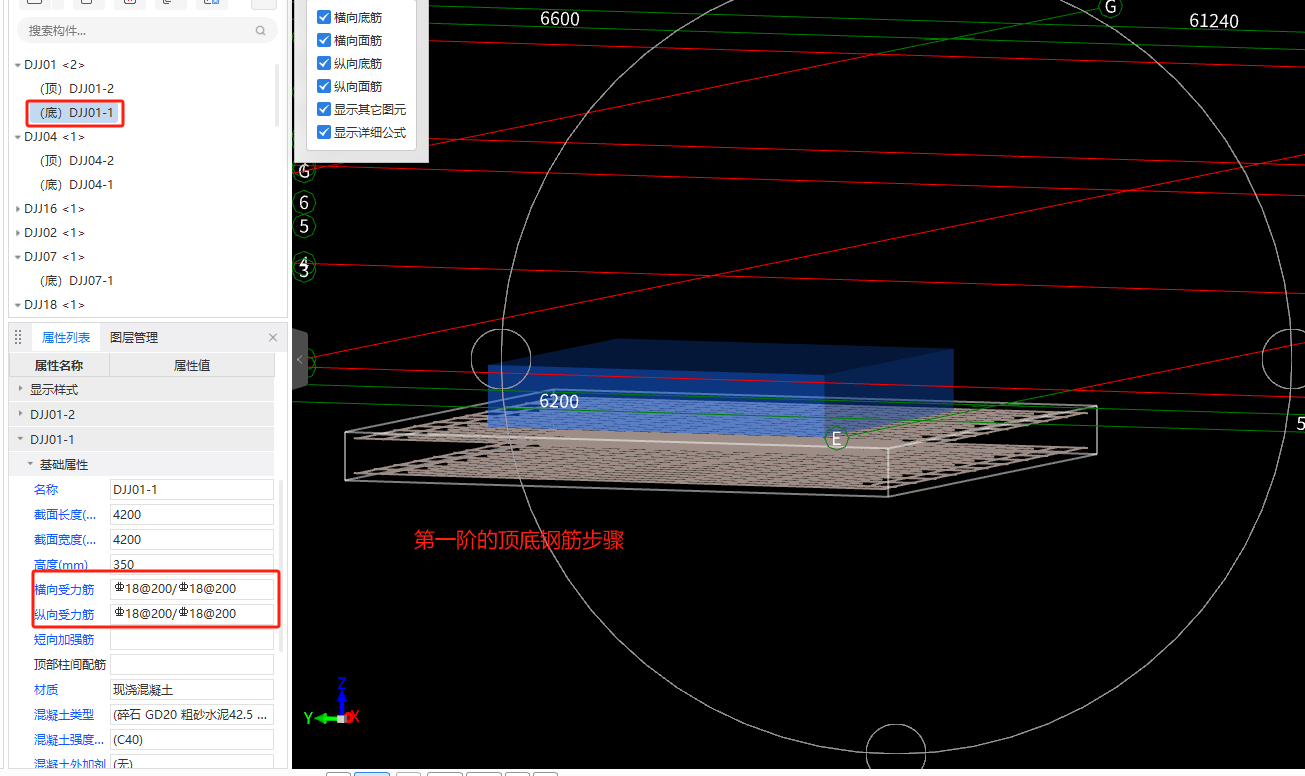Click axis bubble 6 on the viewport's left edge
Screen dimensions: 1305x776
pyautogui.click(x=304, y=203)
